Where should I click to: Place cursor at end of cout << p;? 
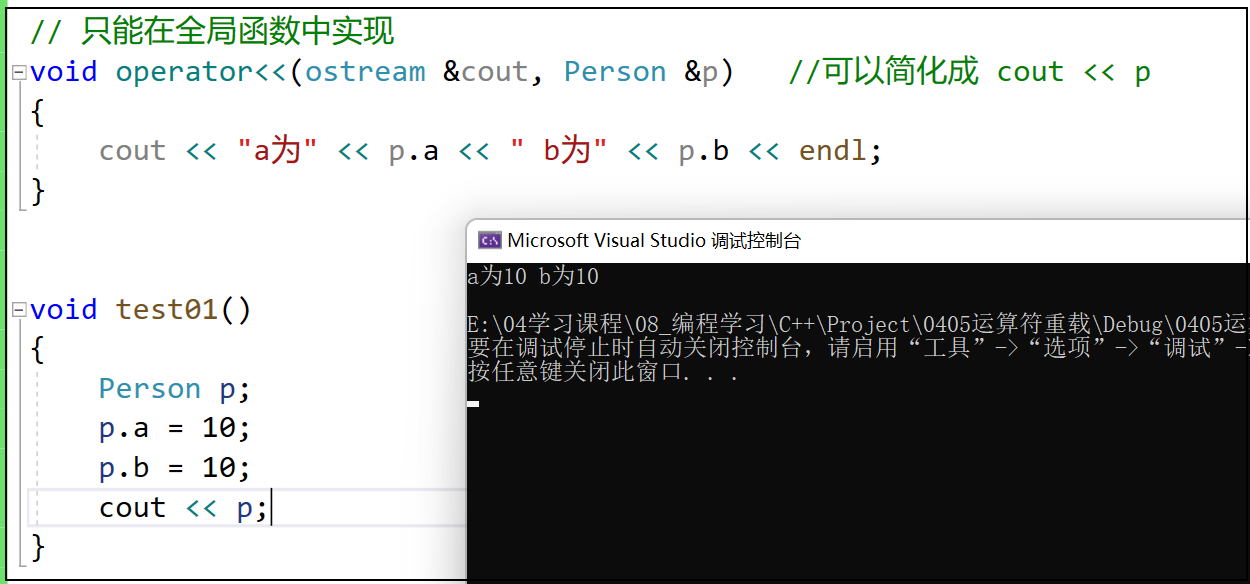point(270,508)
